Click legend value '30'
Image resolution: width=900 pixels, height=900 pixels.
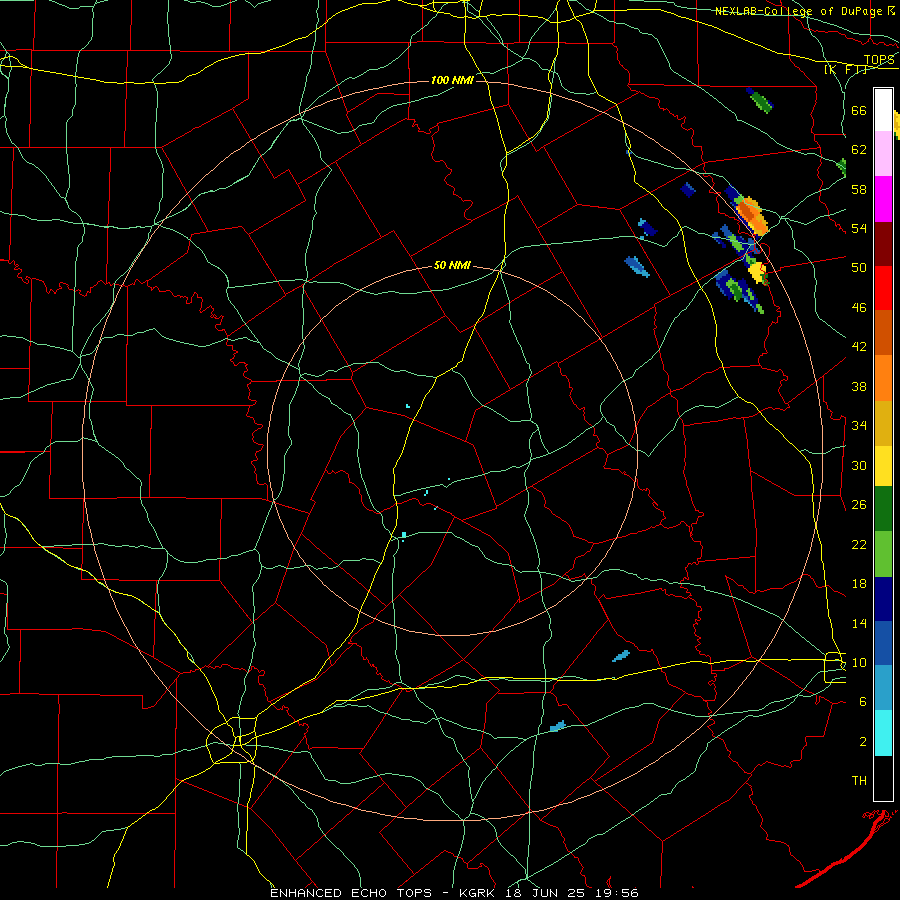point(859,465)
